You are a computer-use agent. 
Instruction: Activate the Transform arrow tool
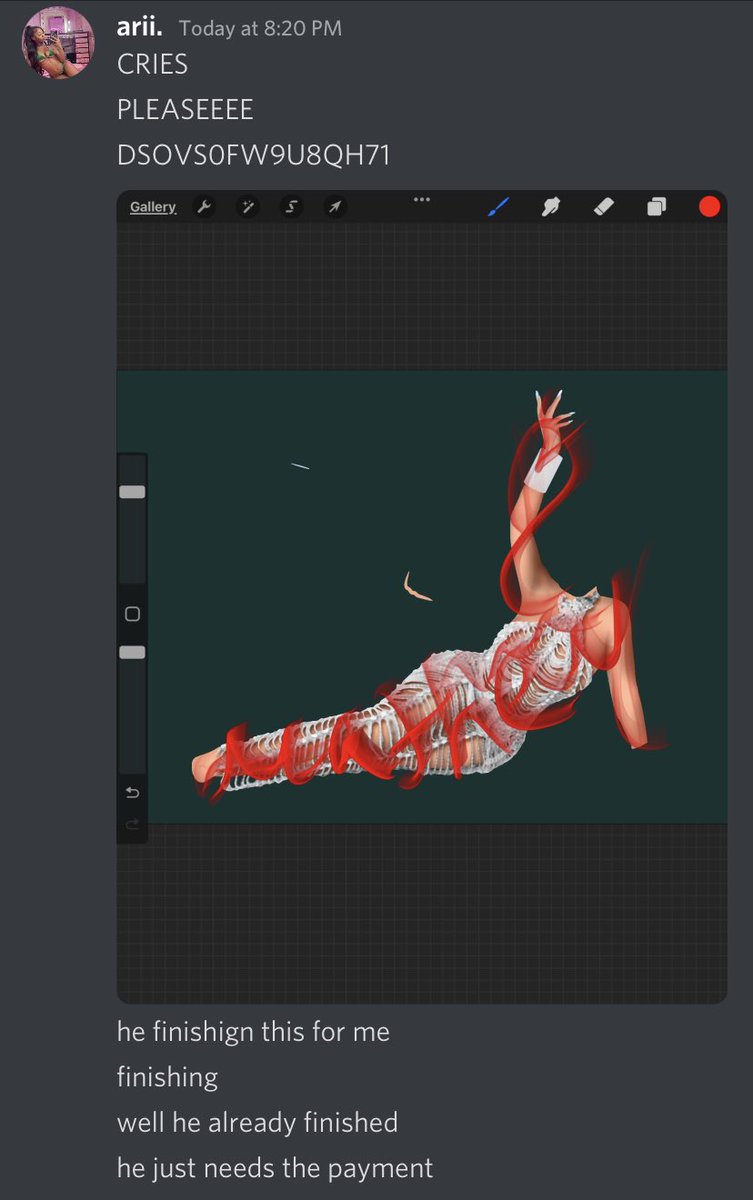tap(335, 207)
